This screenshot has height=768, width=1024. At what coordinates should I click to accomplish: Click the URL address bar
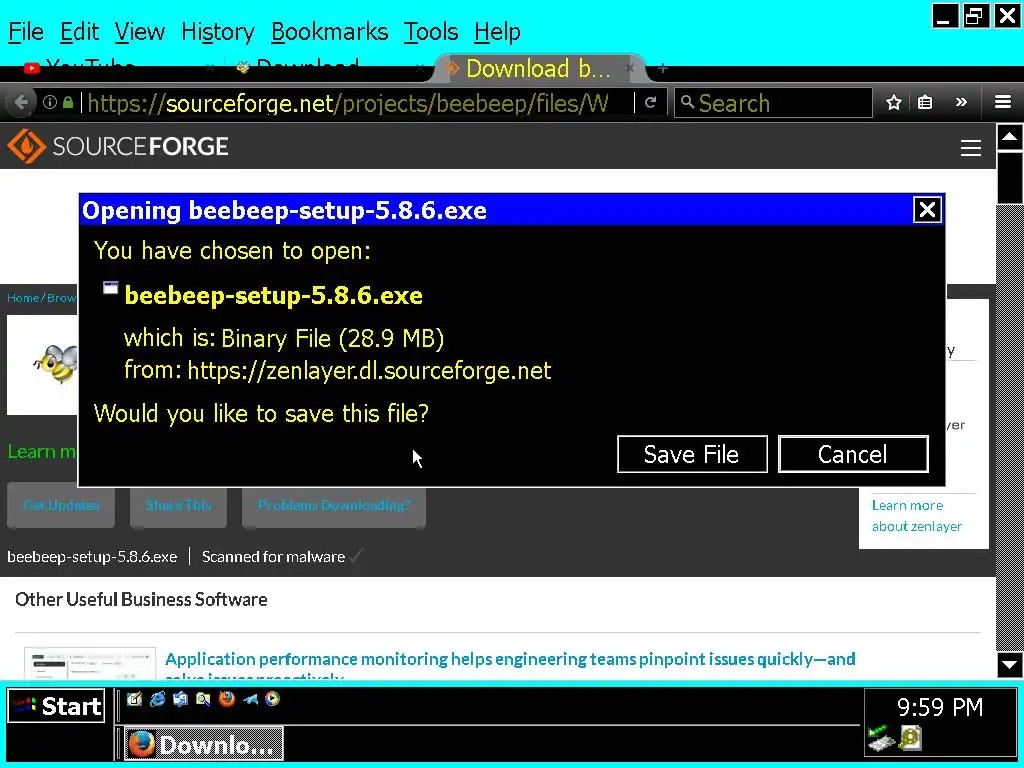(356, 103)
